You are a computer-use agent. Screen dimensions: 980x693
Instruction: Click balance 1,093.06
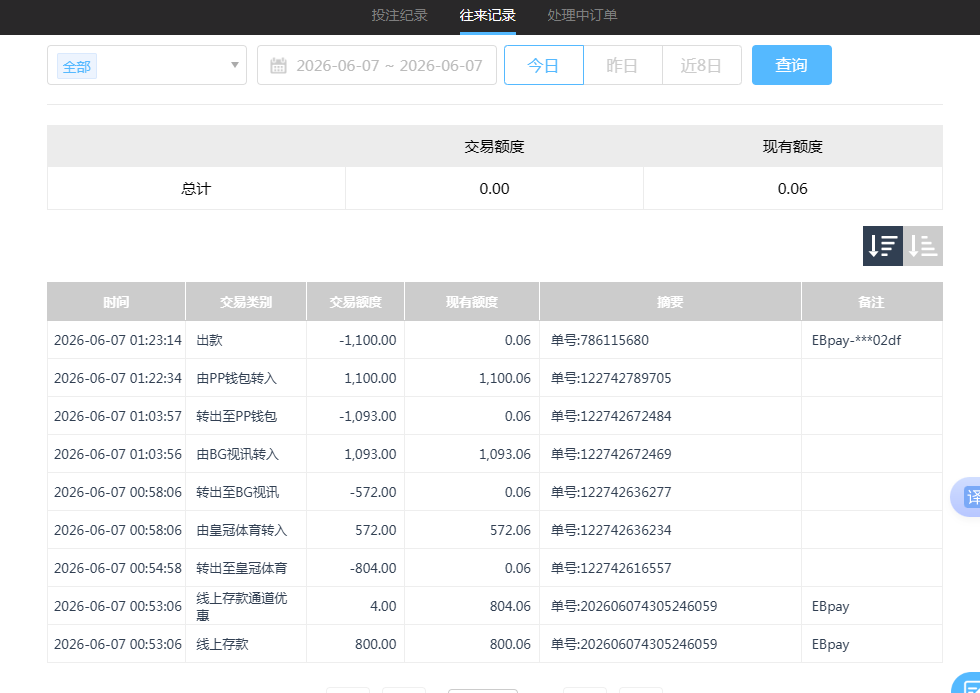pyautogui.click(x=505, y=454)
